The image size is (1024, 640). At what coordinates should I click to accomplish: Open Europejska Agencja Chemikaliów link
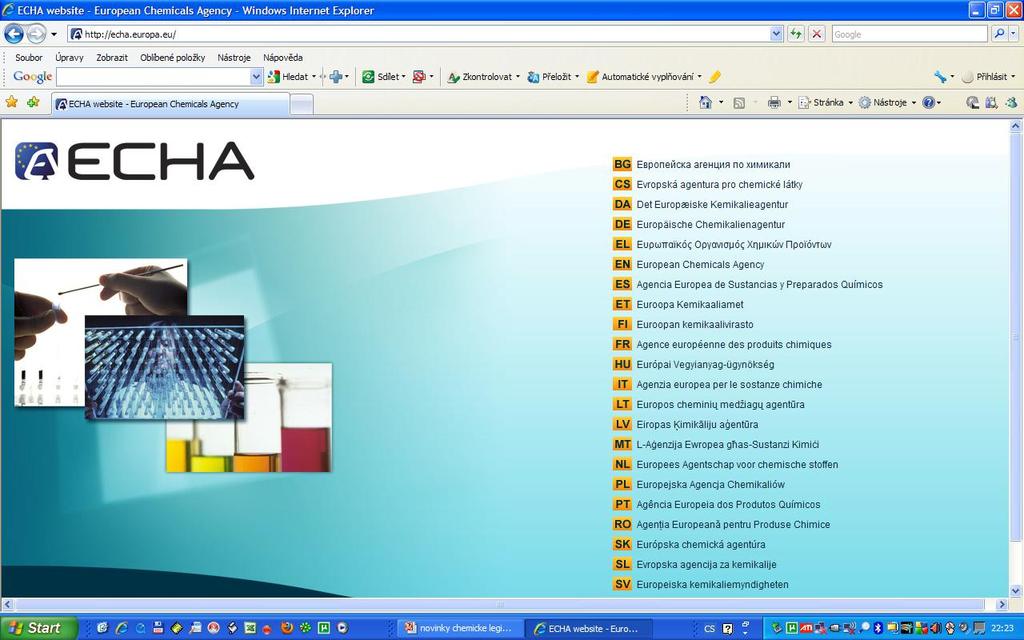[x=711, y=485]
